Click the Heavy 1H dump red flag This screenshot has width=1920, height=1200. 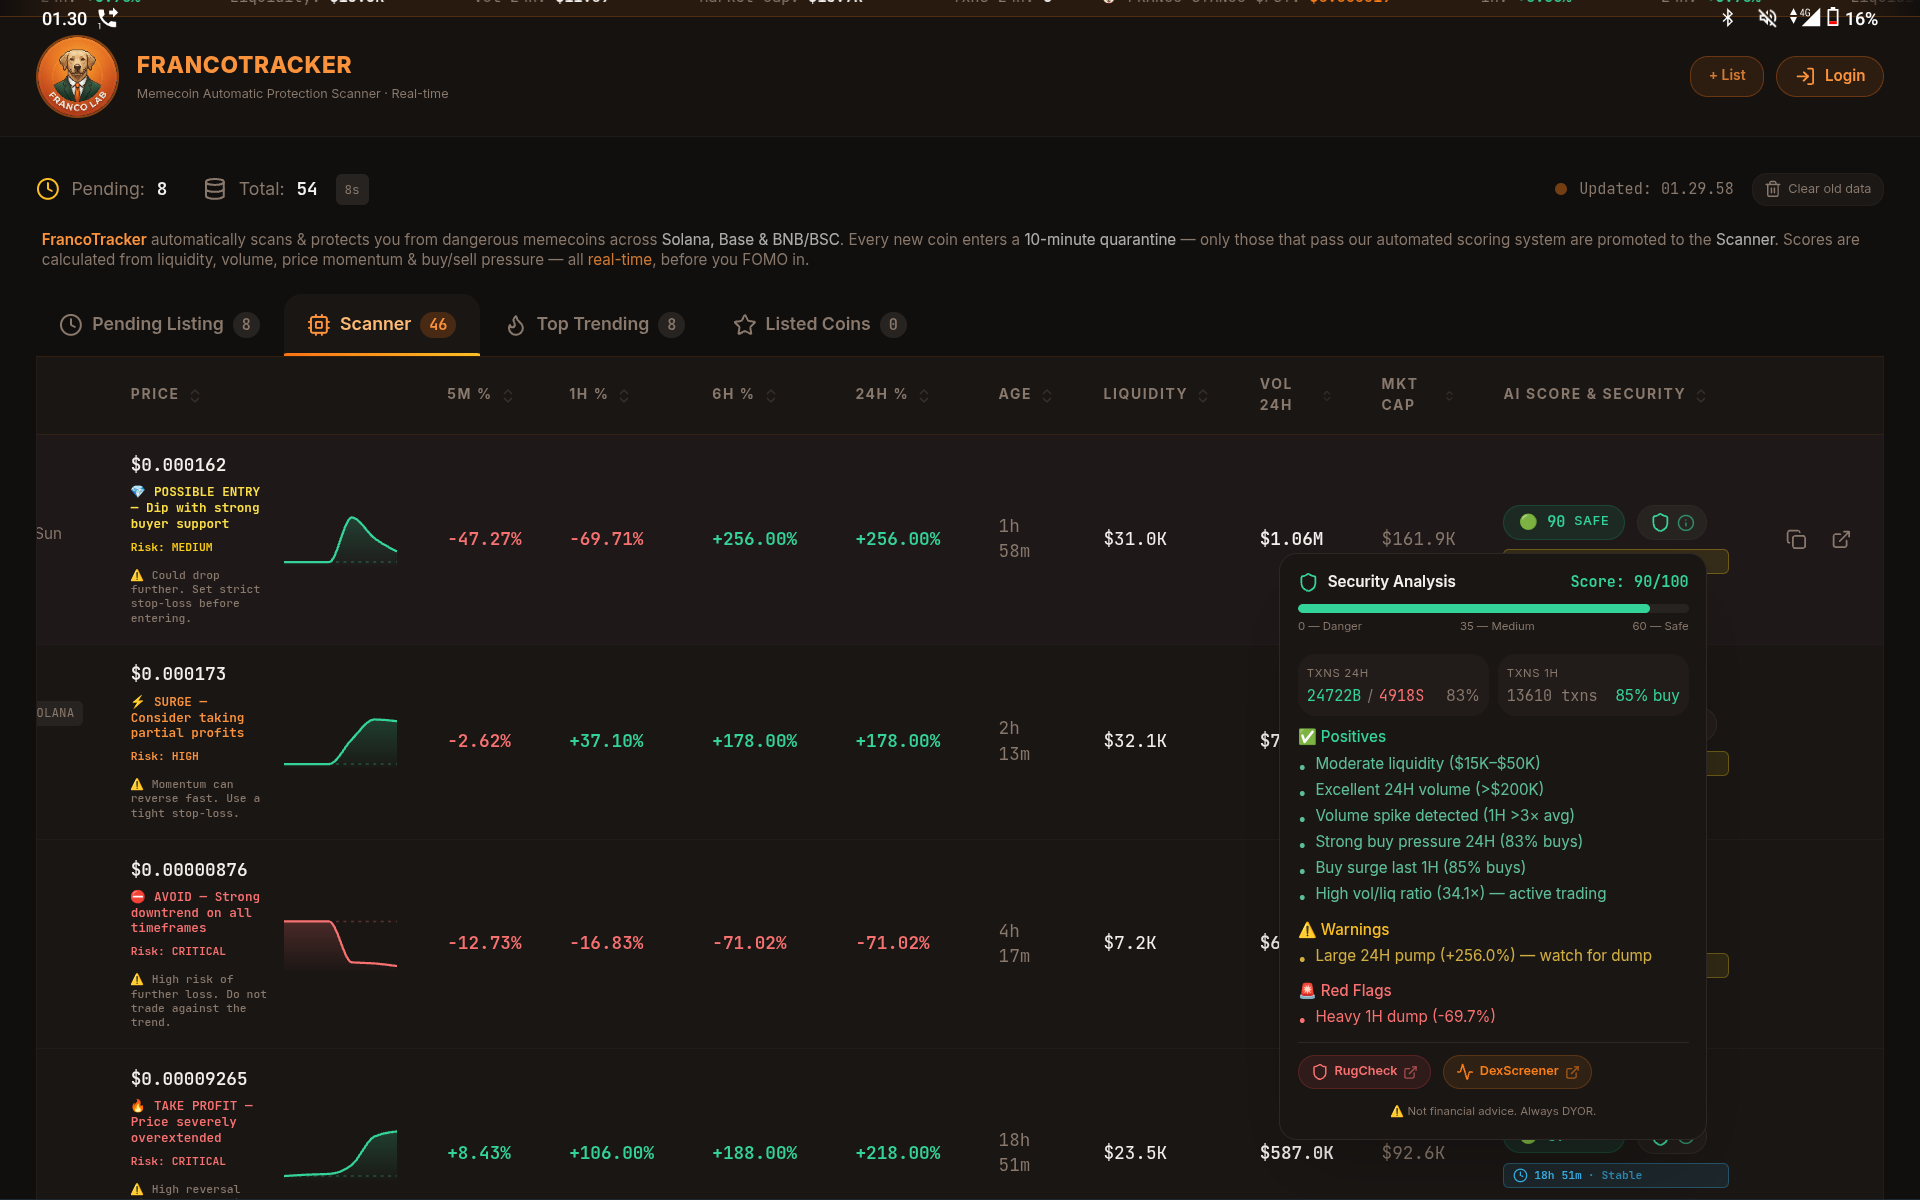tap(1405, 1017)
